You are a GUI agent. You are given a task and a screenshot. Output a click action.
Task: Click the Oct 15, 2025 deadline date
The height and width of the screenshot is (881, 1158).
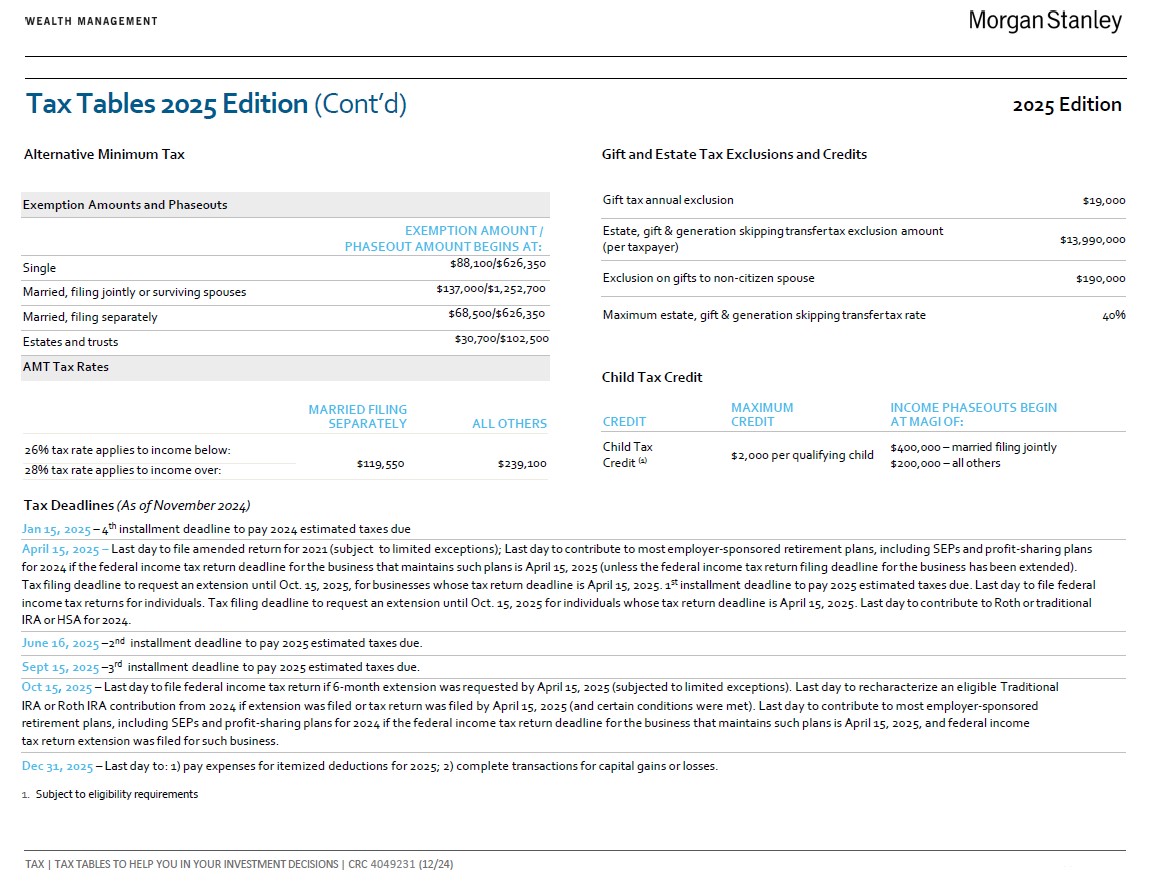[57, 688]
